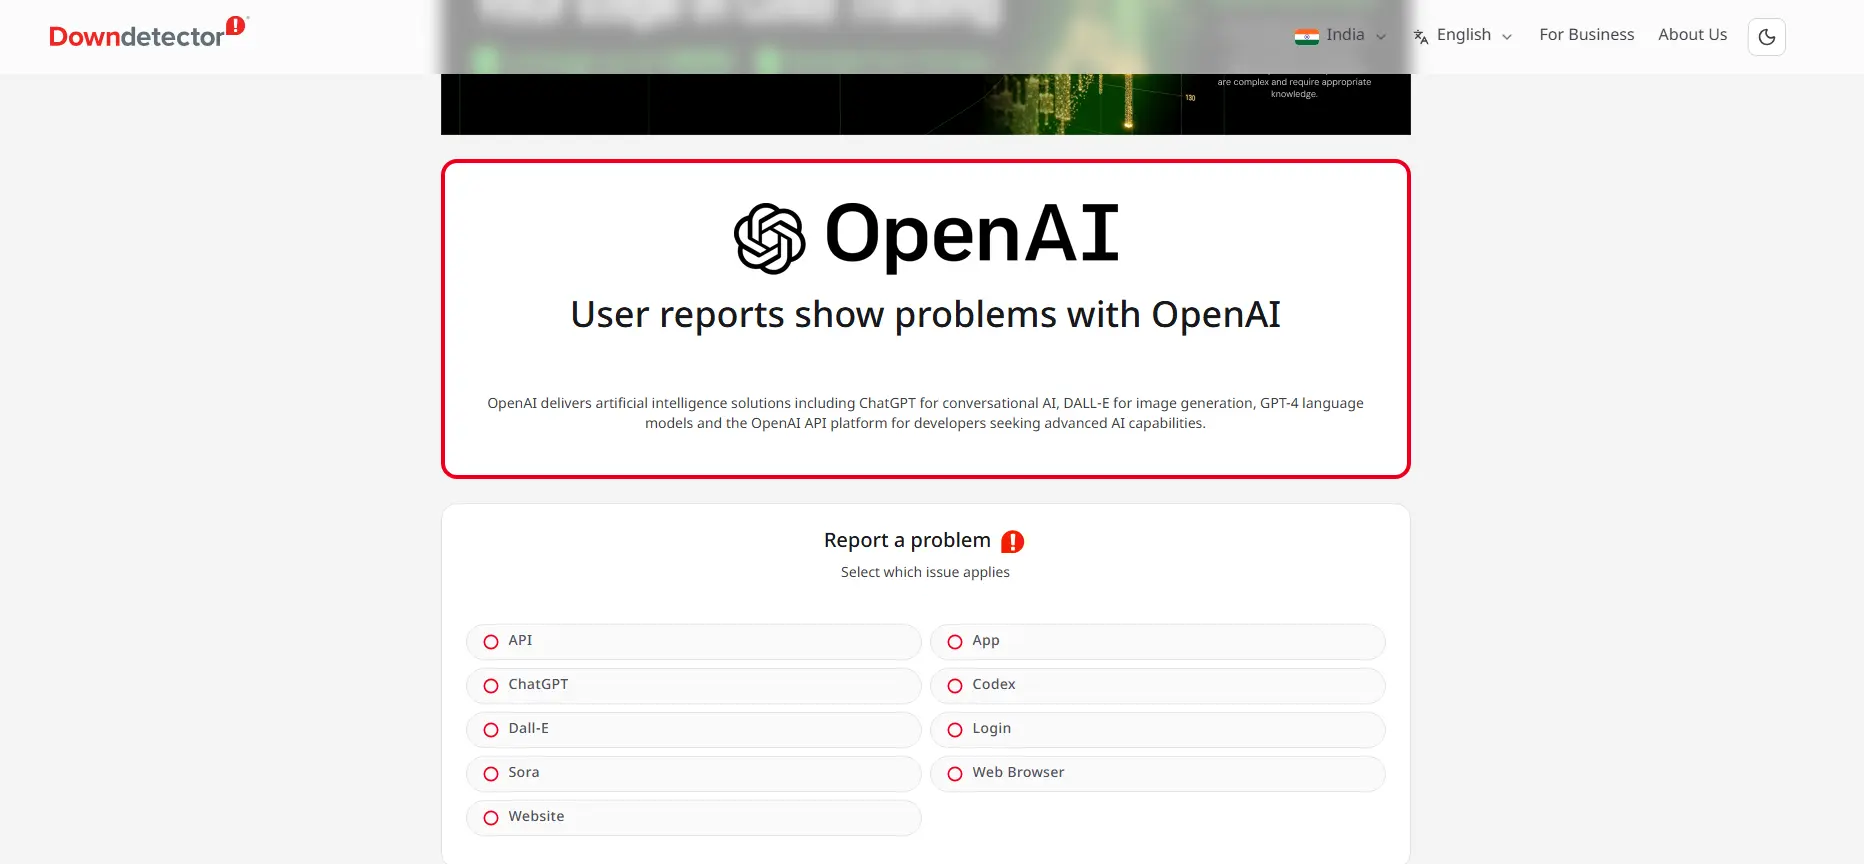Choose ChatGPT as the problem

693,685
